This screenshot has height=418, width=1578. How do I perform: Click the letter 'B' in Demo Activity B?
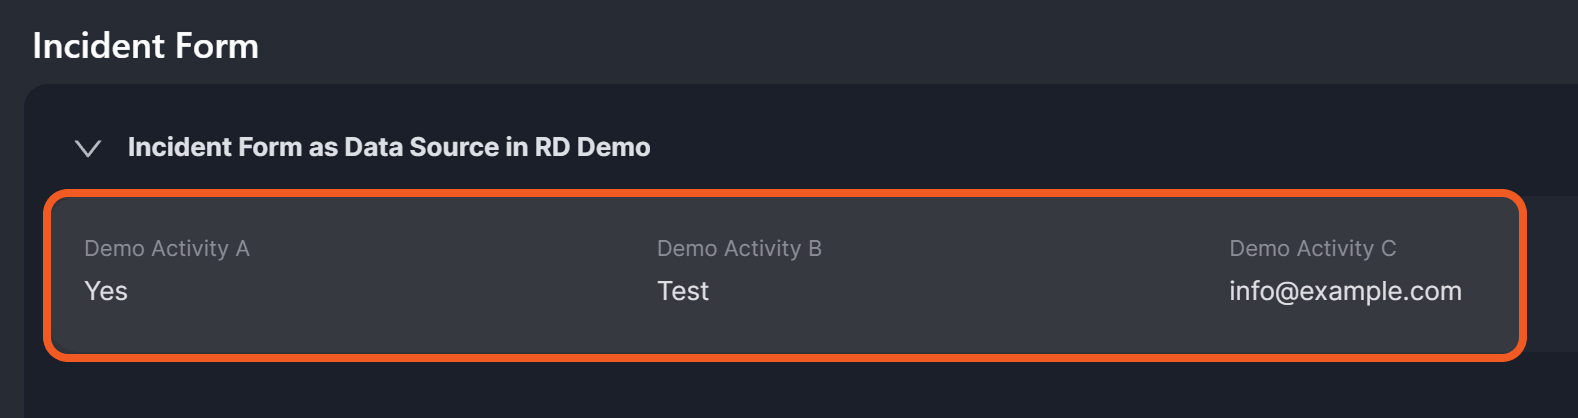point(814,248)
